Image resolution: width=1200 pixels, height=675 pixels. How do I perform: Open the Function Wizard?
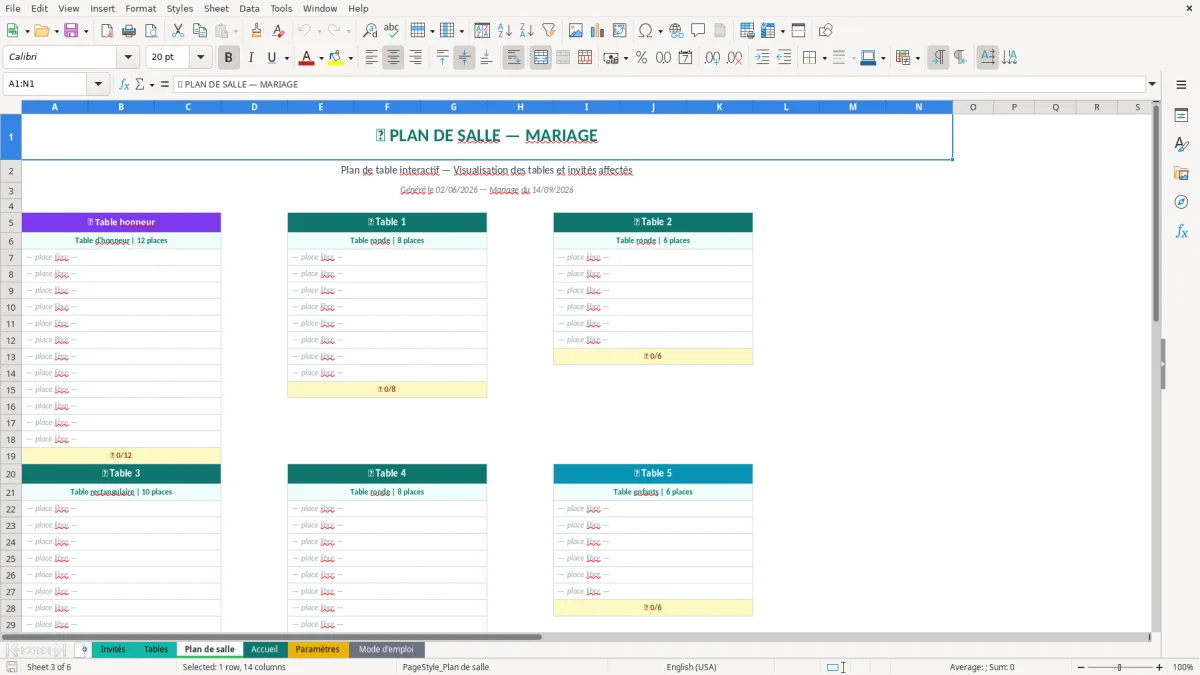(125, 84)
